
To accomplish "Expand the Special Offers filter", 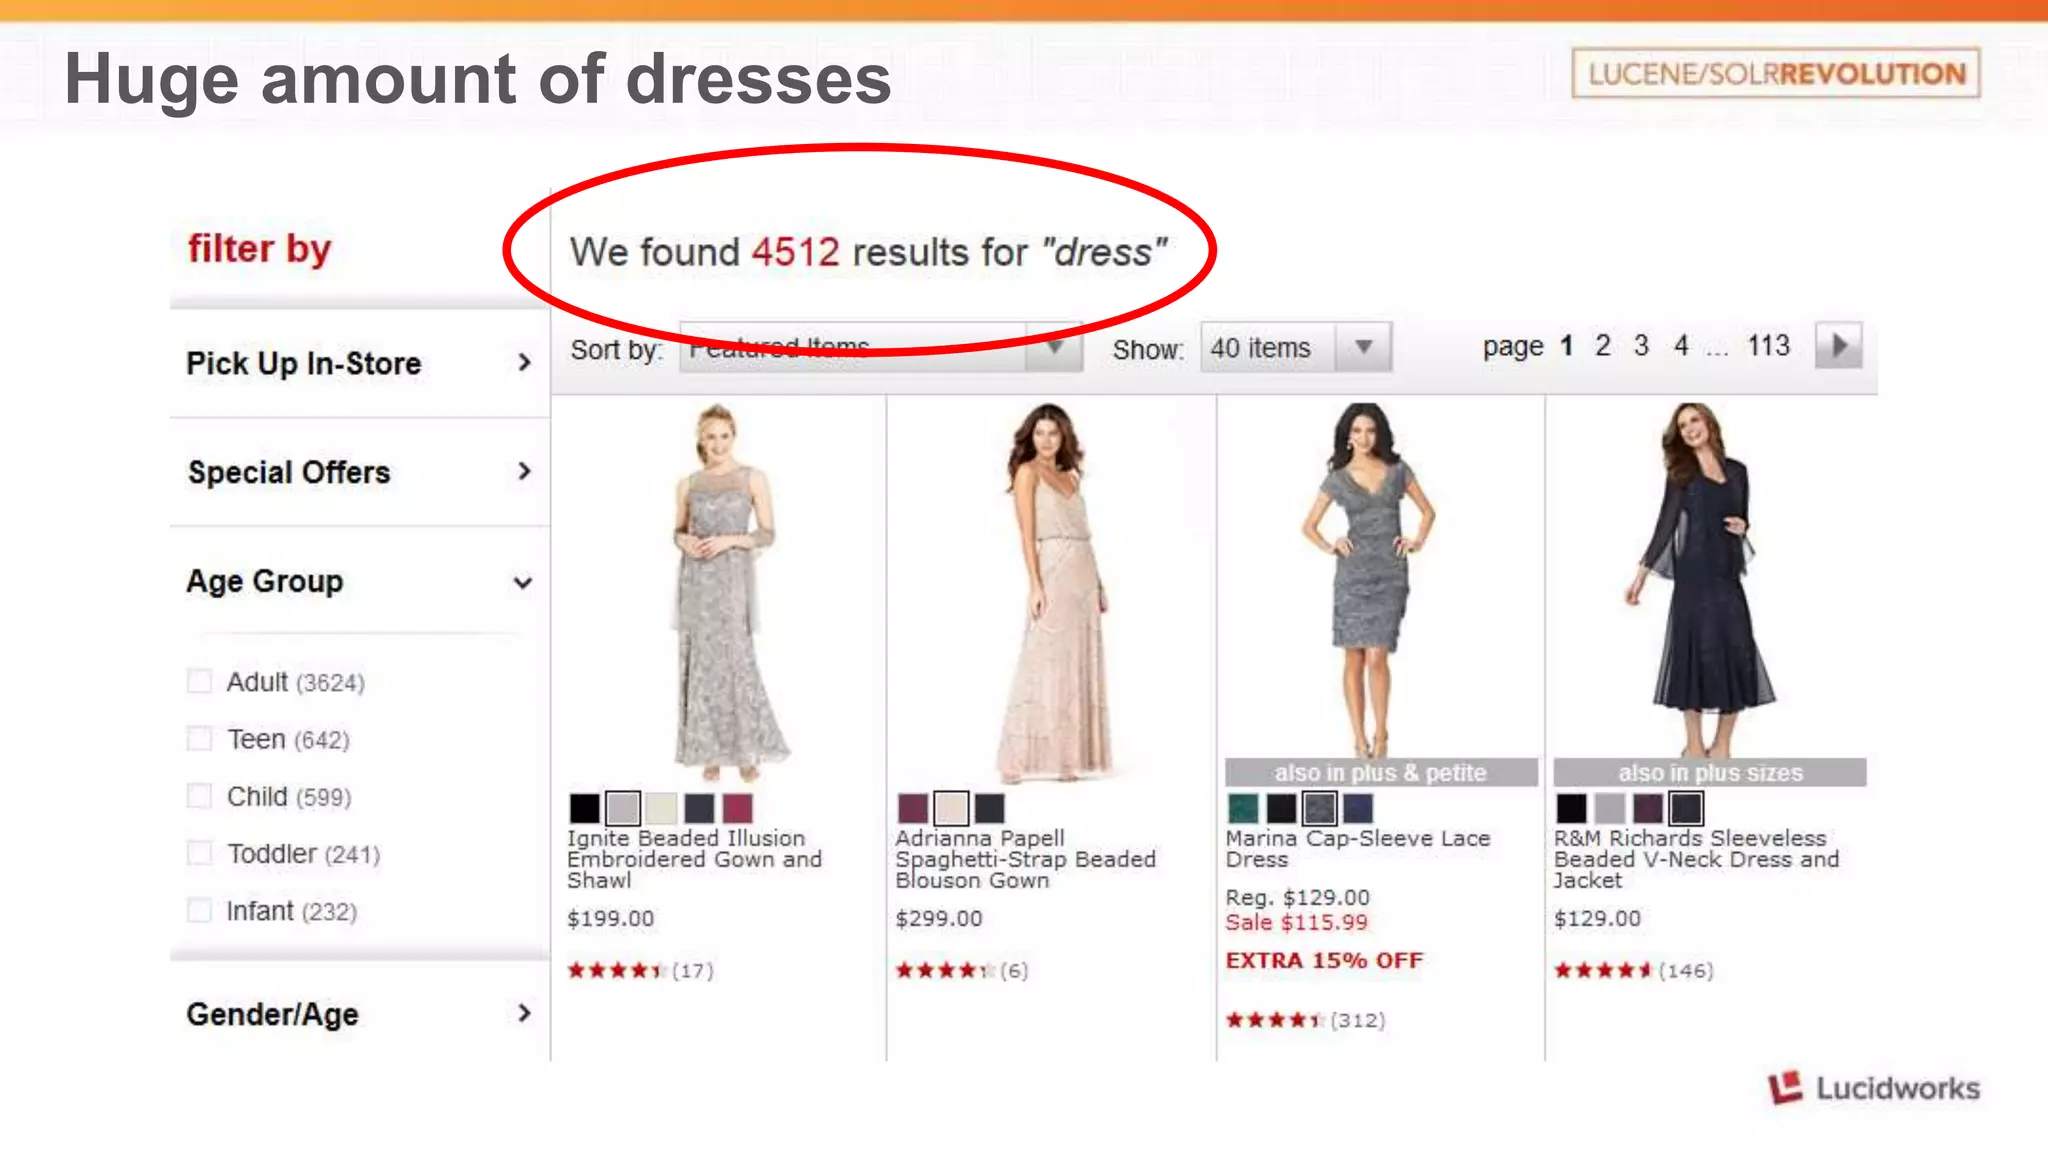I will [360, 472].
